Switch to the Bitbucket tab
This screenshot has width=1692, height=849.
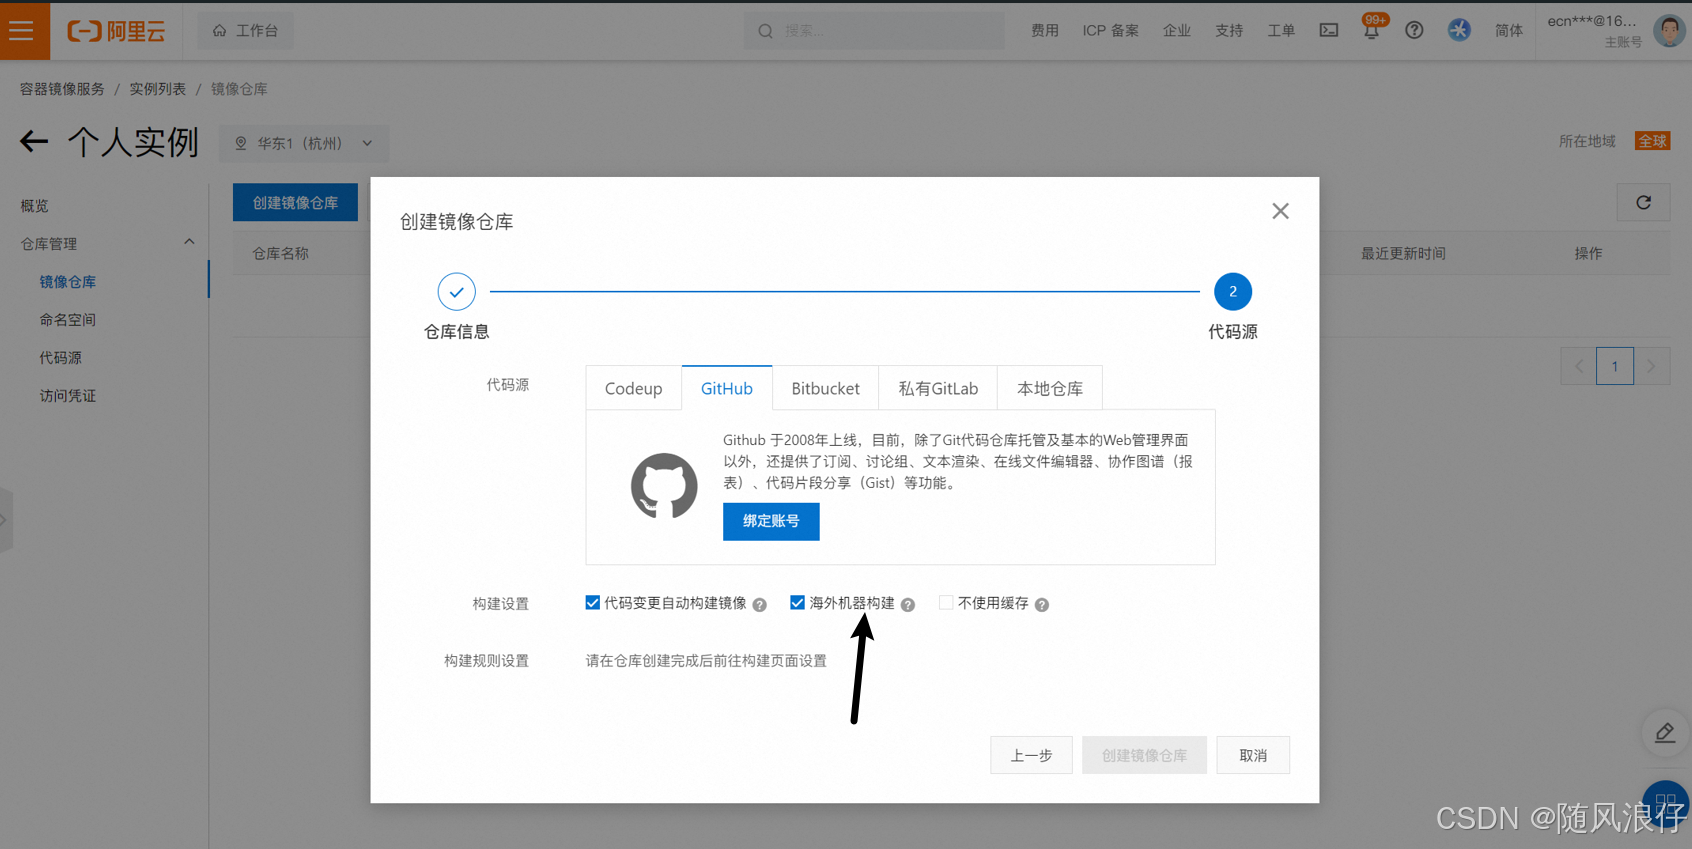[826, 388]
